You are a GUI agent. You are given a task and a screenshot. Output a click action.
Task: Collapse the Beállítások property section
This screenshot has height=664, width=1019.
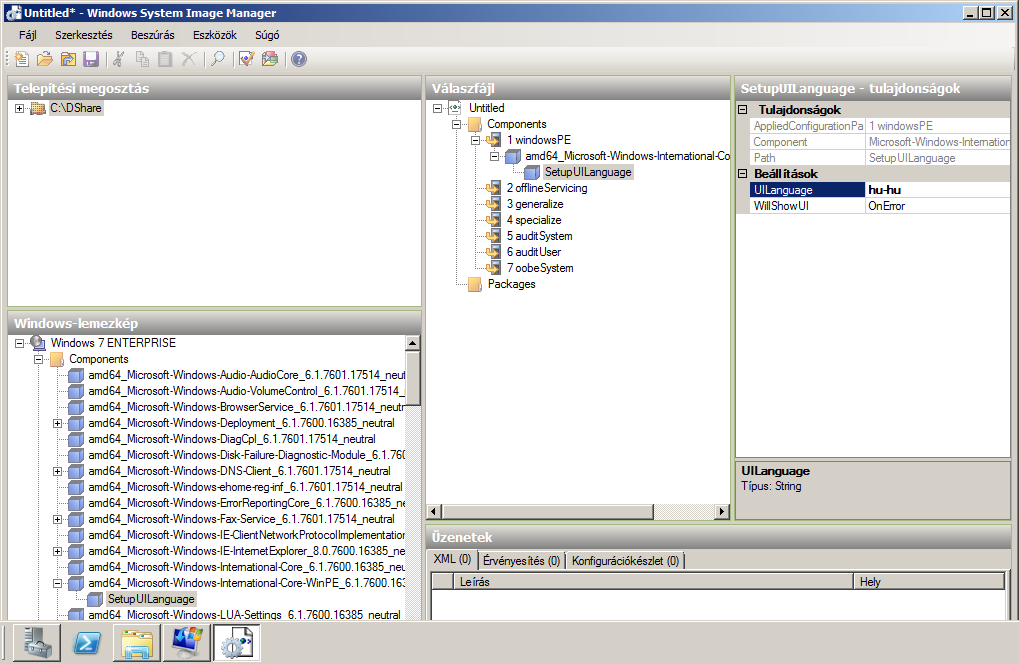(743, 173)
